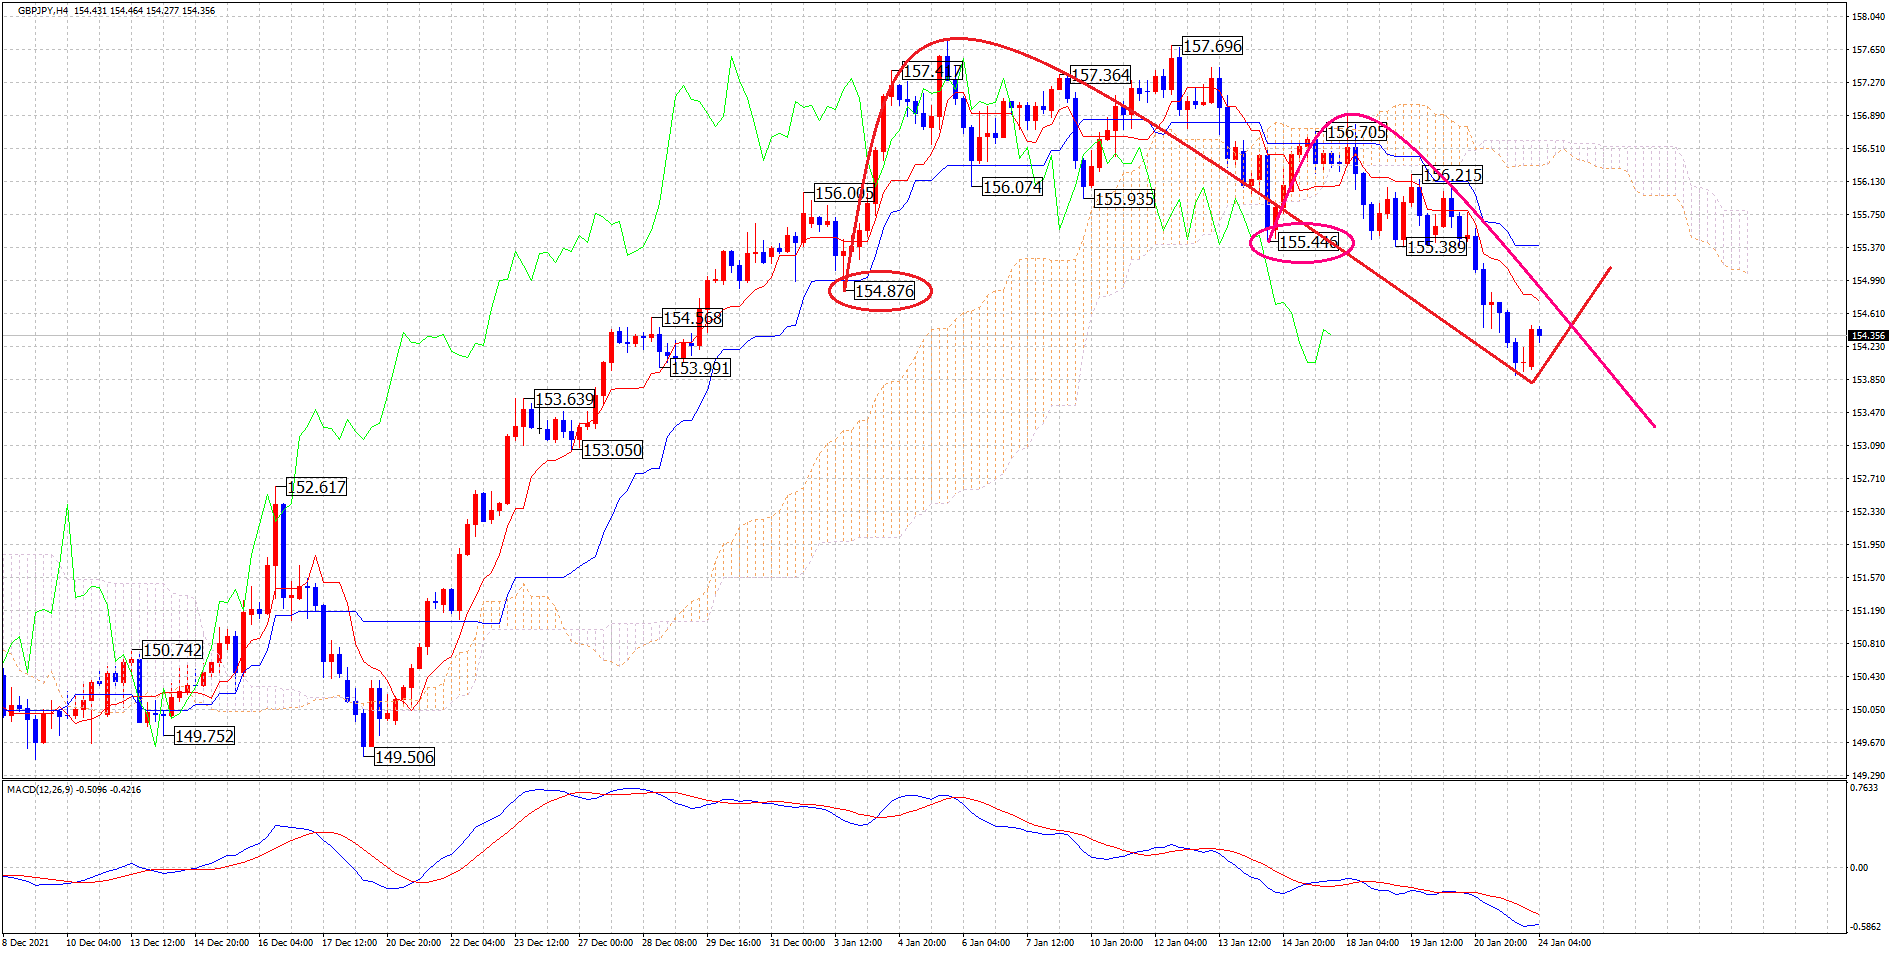Click the 152.617 price label
This screenshot has width=1892, height=954.
click(316, 487)
